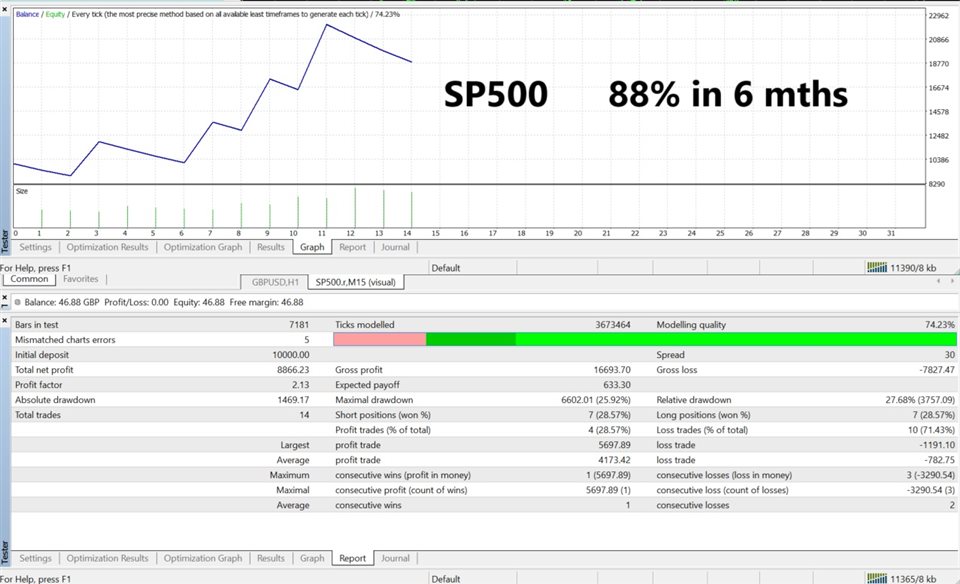Switch to Graph tab in report Tester panel
960x584 pixels.
pyautogui.click(x=312, y=558)
